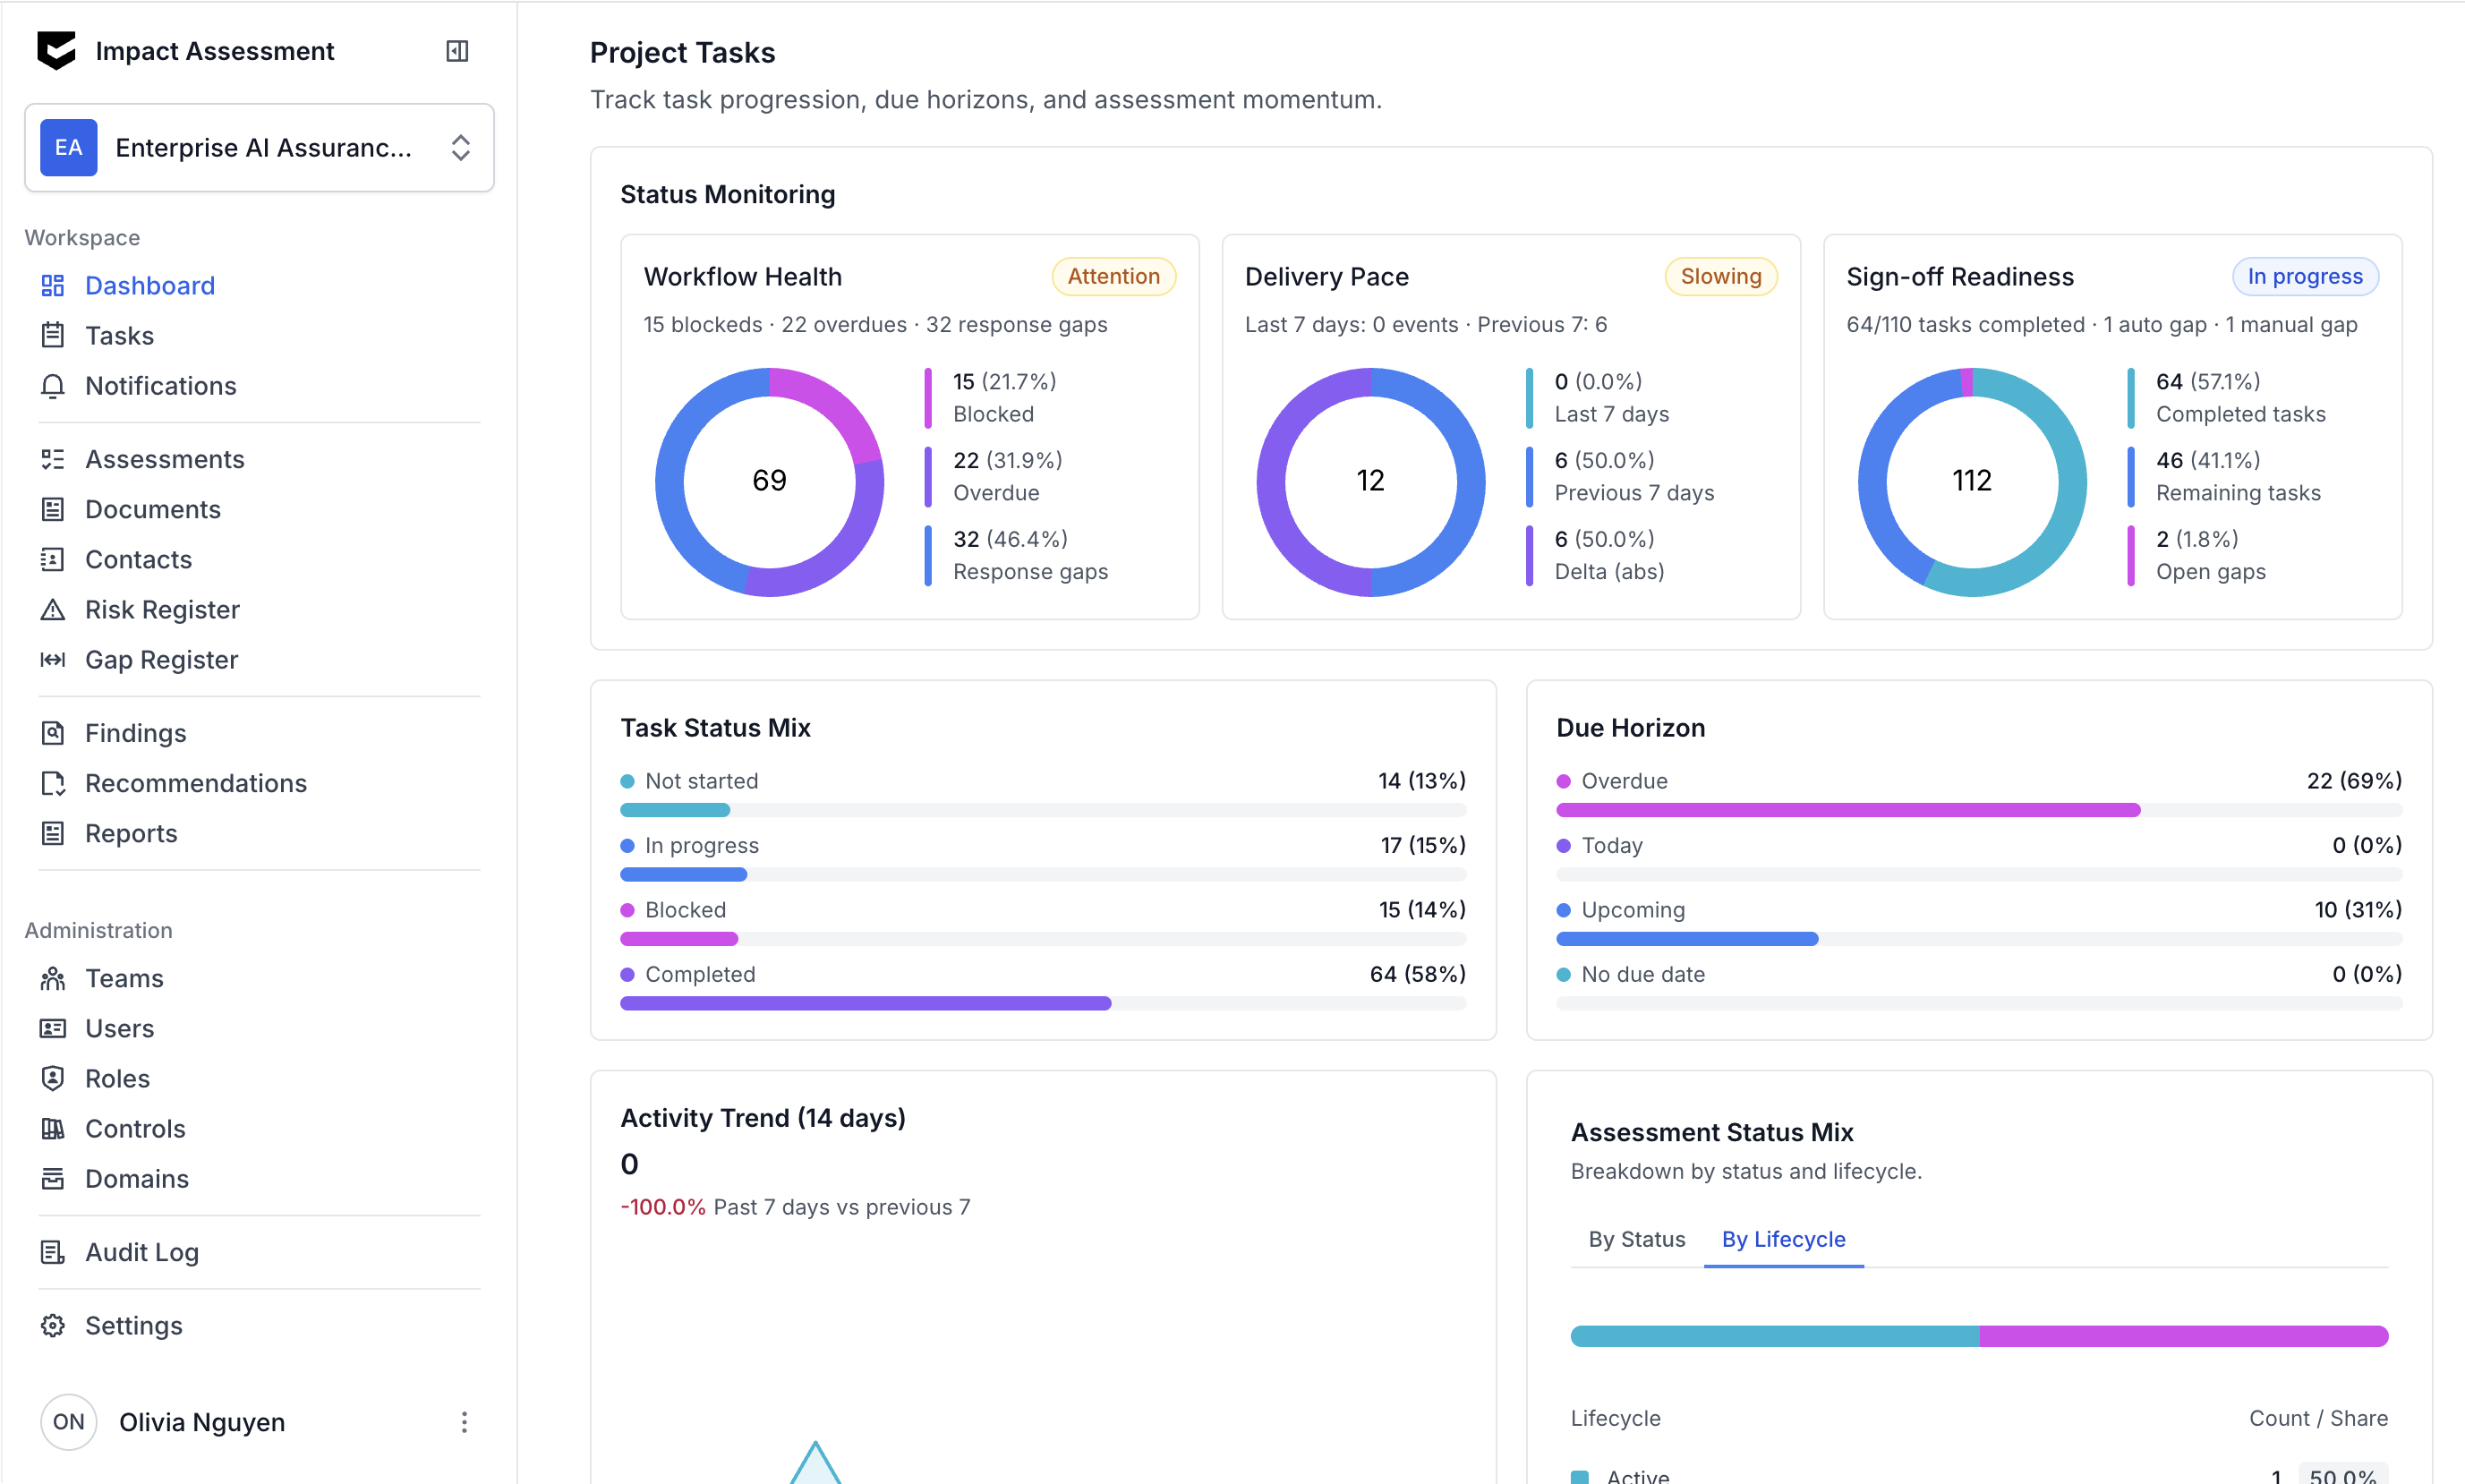This screenshot has height=1484, width=2465.
Task: Click the Settings gear icon
Action: click(53, 1325)
